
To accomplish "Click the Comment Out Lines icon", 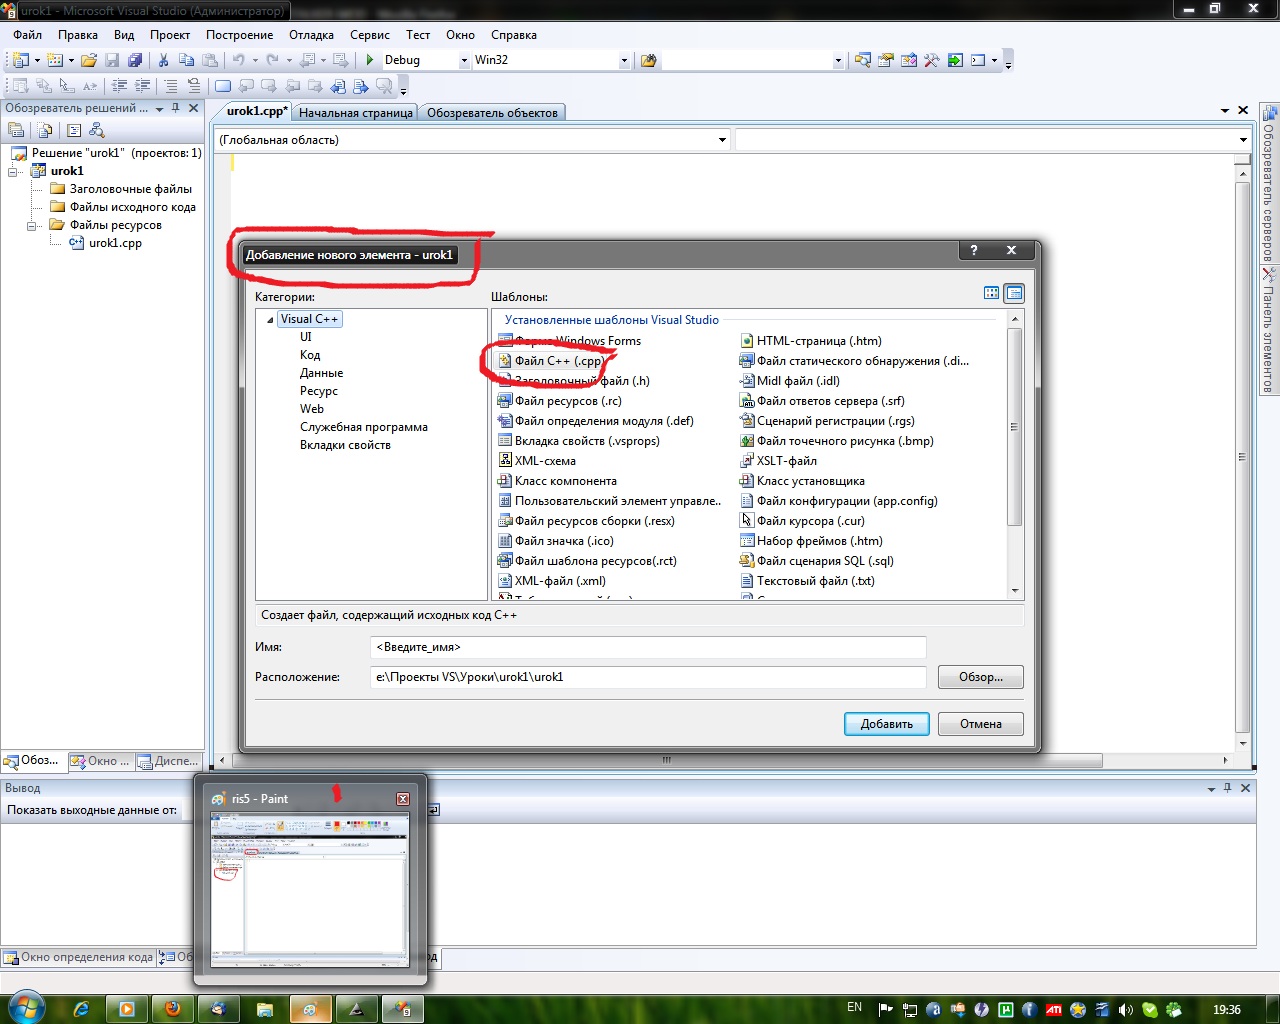I will point(171,86).
